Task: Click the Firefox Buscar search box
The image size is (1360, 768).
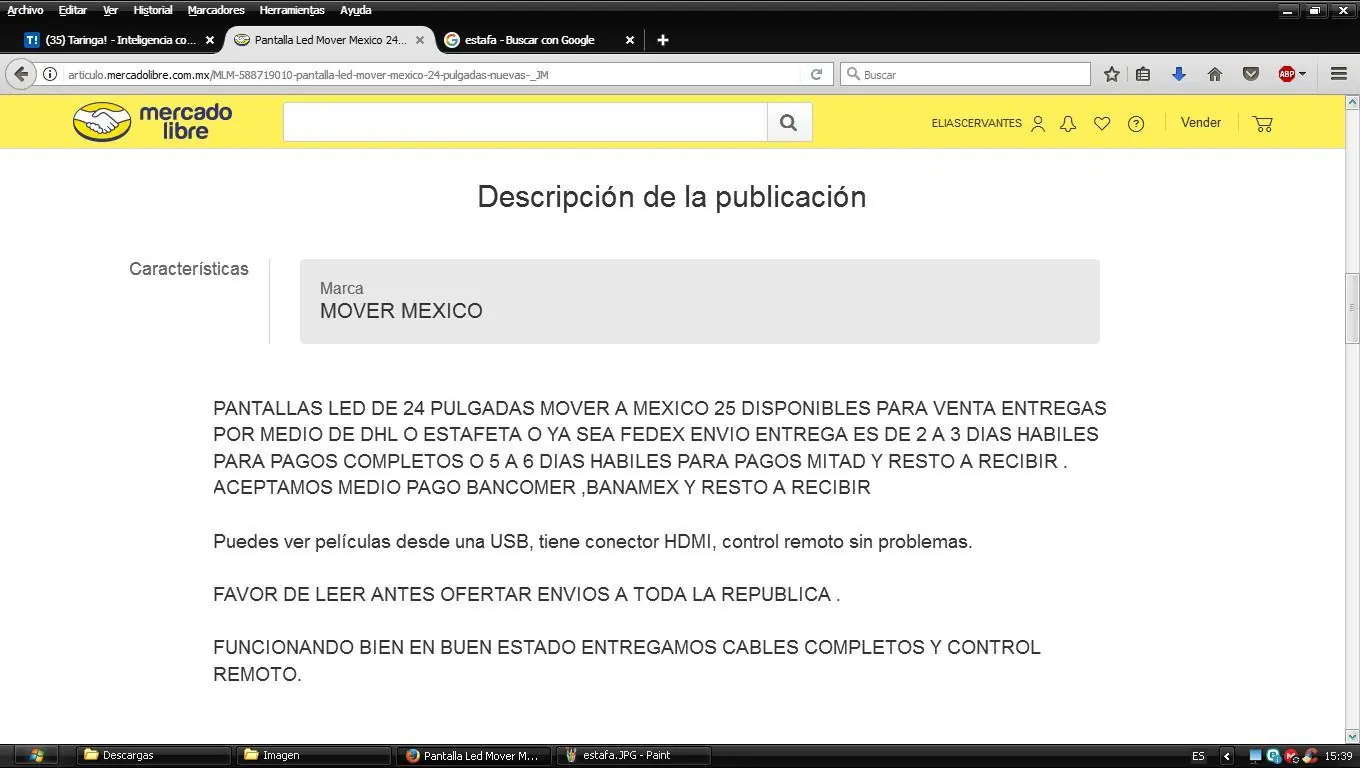Action: pyautogui.click(x=965, y=74)
